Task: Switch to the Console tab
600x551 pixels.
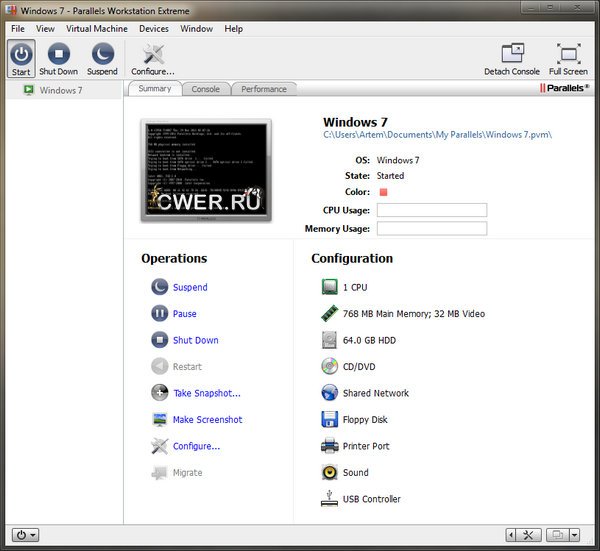Action: (205, 89)
